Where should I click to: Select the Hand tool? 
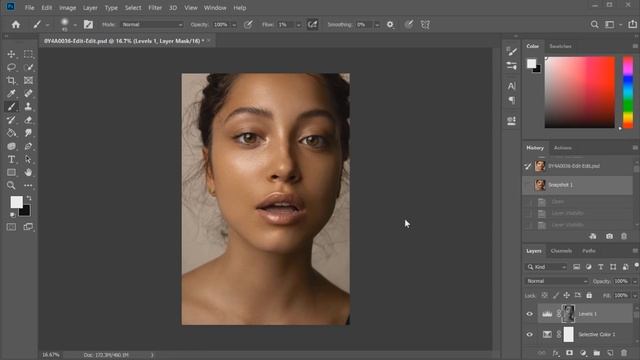coord(28,172)
